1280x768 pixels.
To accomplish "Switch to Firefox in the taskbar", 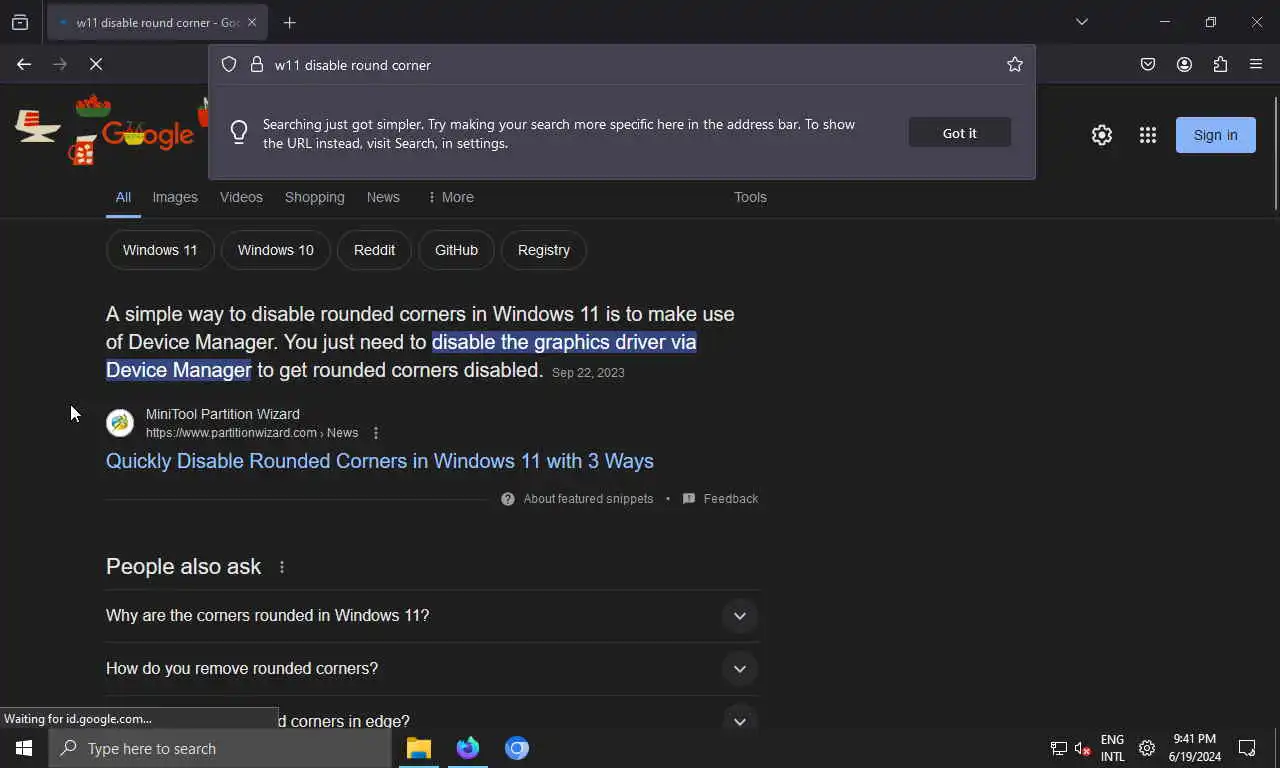I will click(468, 748).
